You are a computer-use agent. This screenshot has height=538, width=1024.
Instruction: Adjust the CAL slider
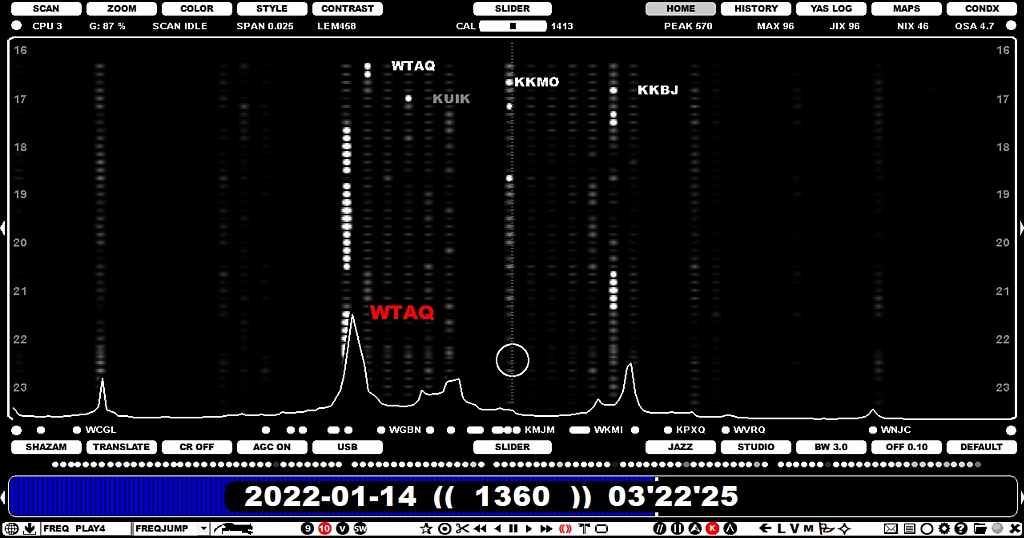[x=512, y=26]
